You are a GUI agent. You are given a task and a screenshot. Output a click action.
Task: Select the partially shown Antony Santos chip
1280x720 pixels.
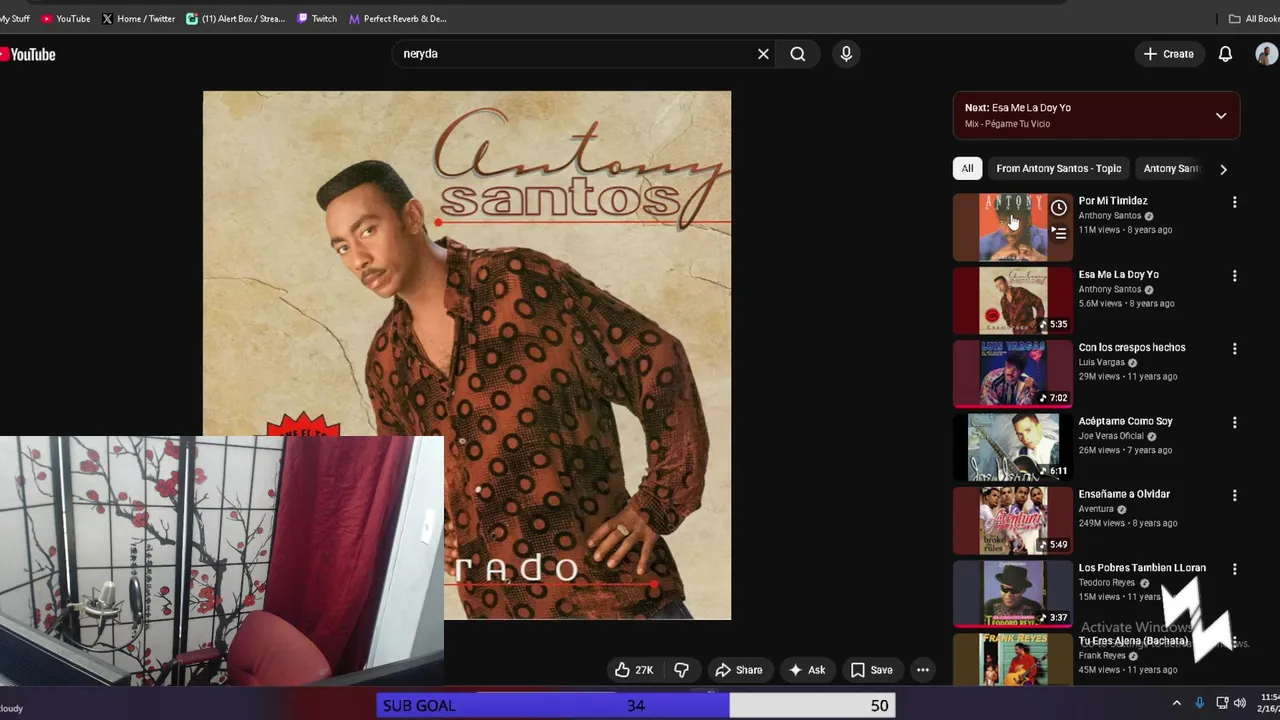(1171, 168)
